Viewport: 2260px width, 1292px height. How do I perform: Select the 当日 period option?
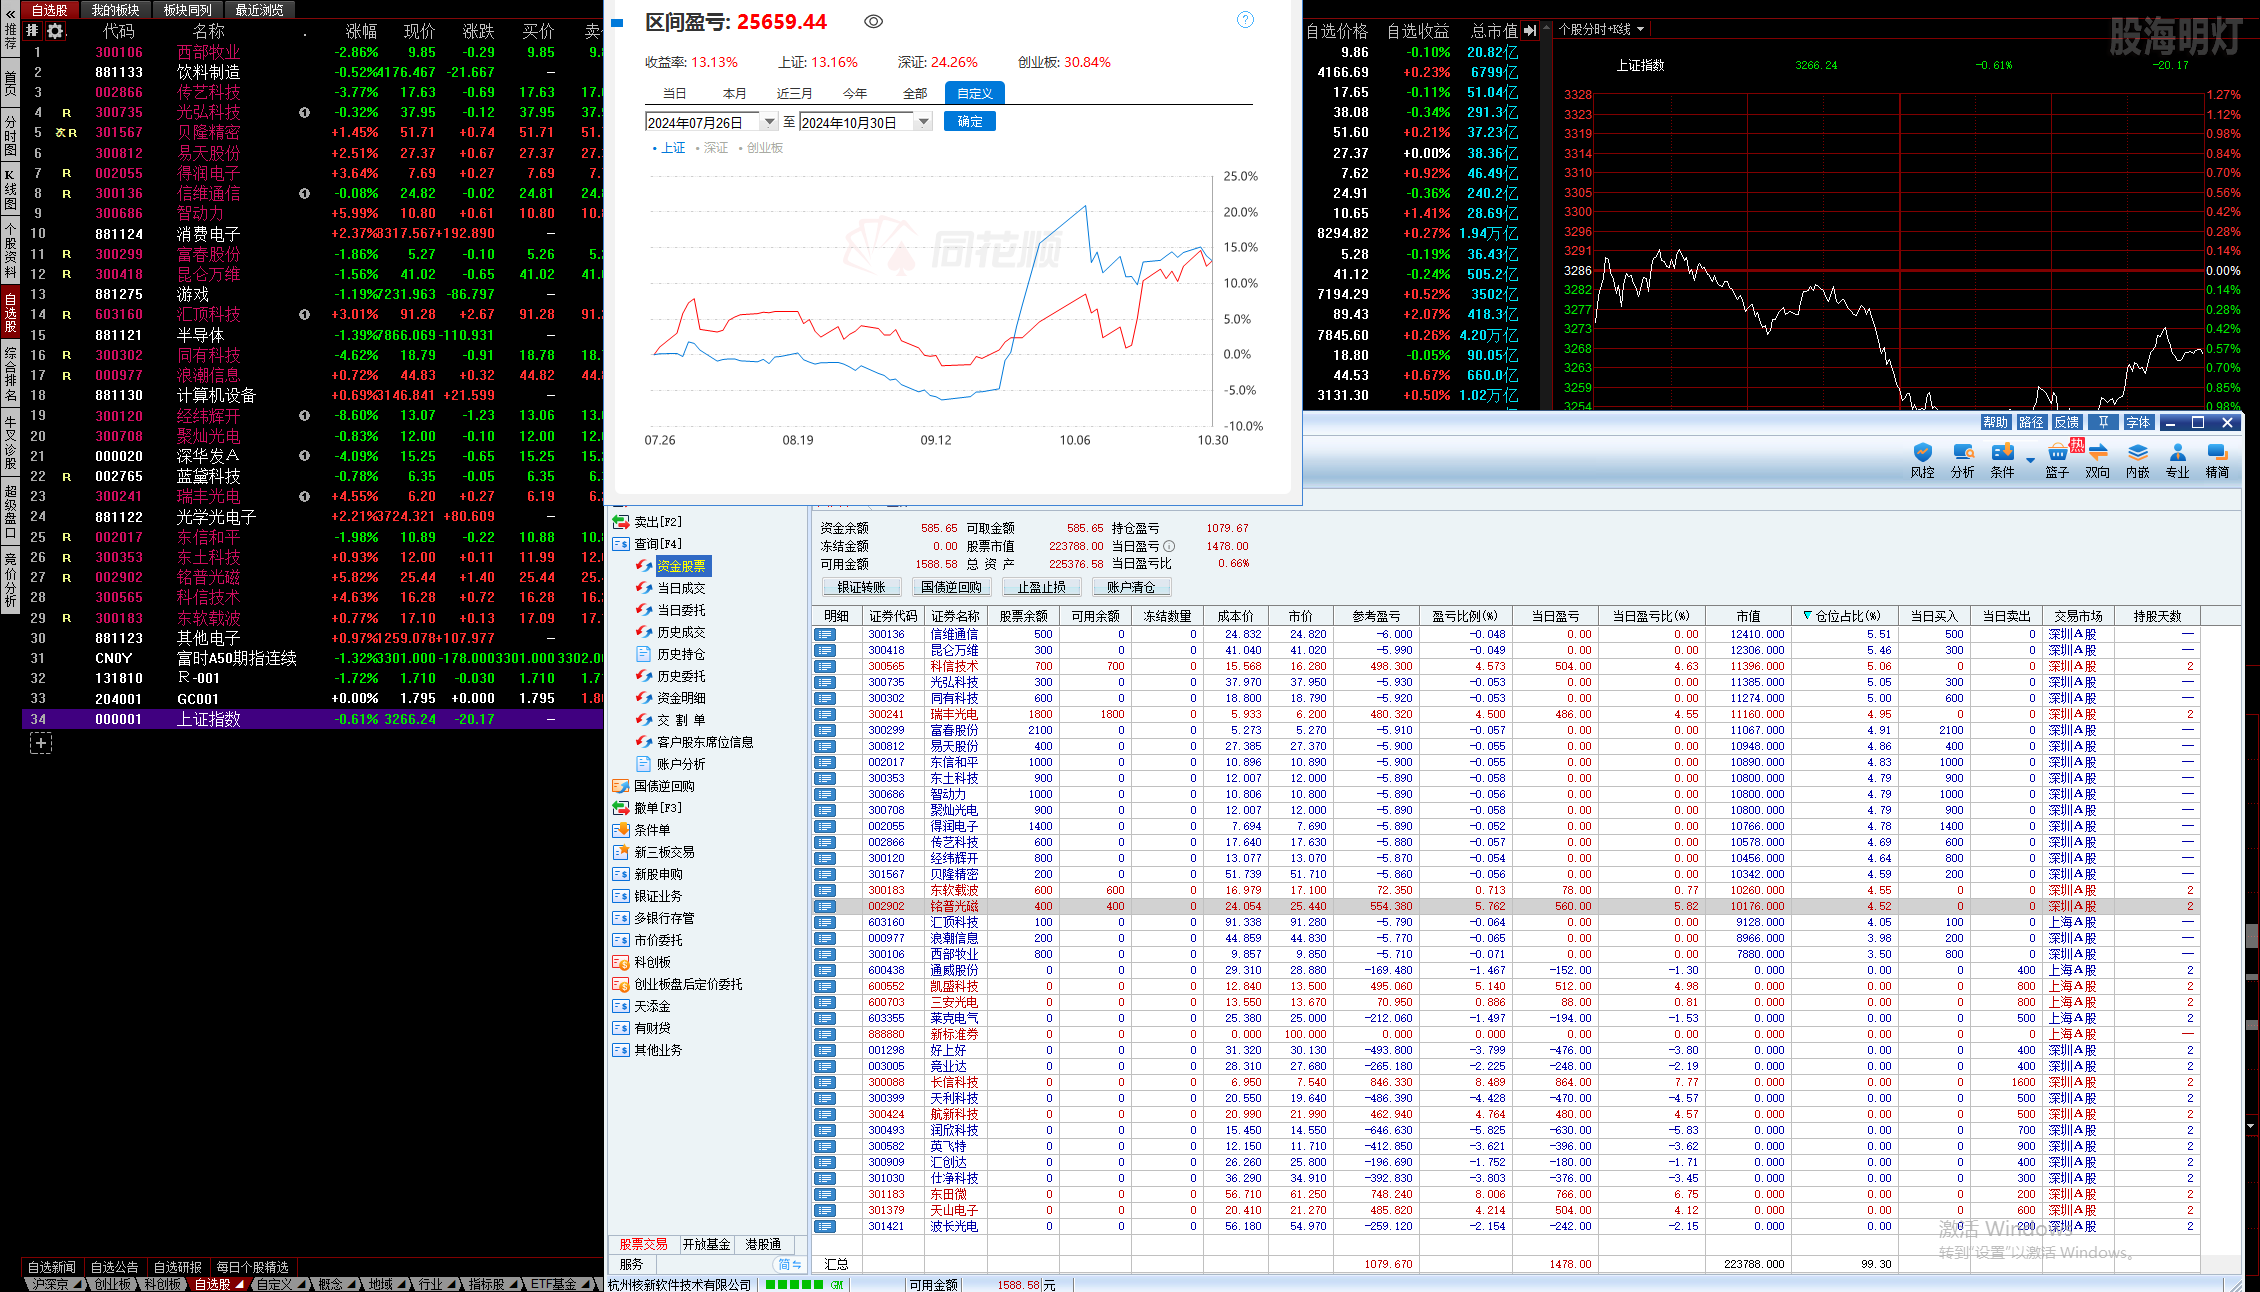675,94
